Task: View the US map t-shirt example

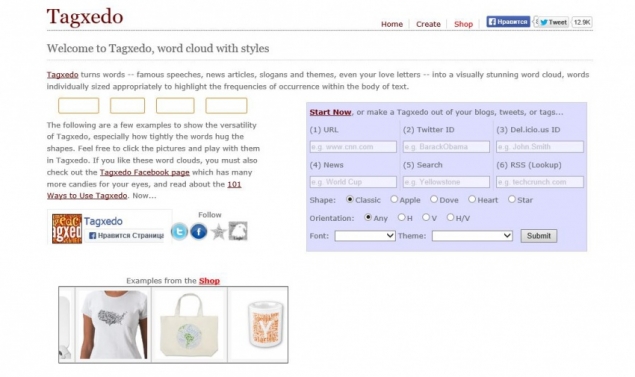Action: point(113,324)
